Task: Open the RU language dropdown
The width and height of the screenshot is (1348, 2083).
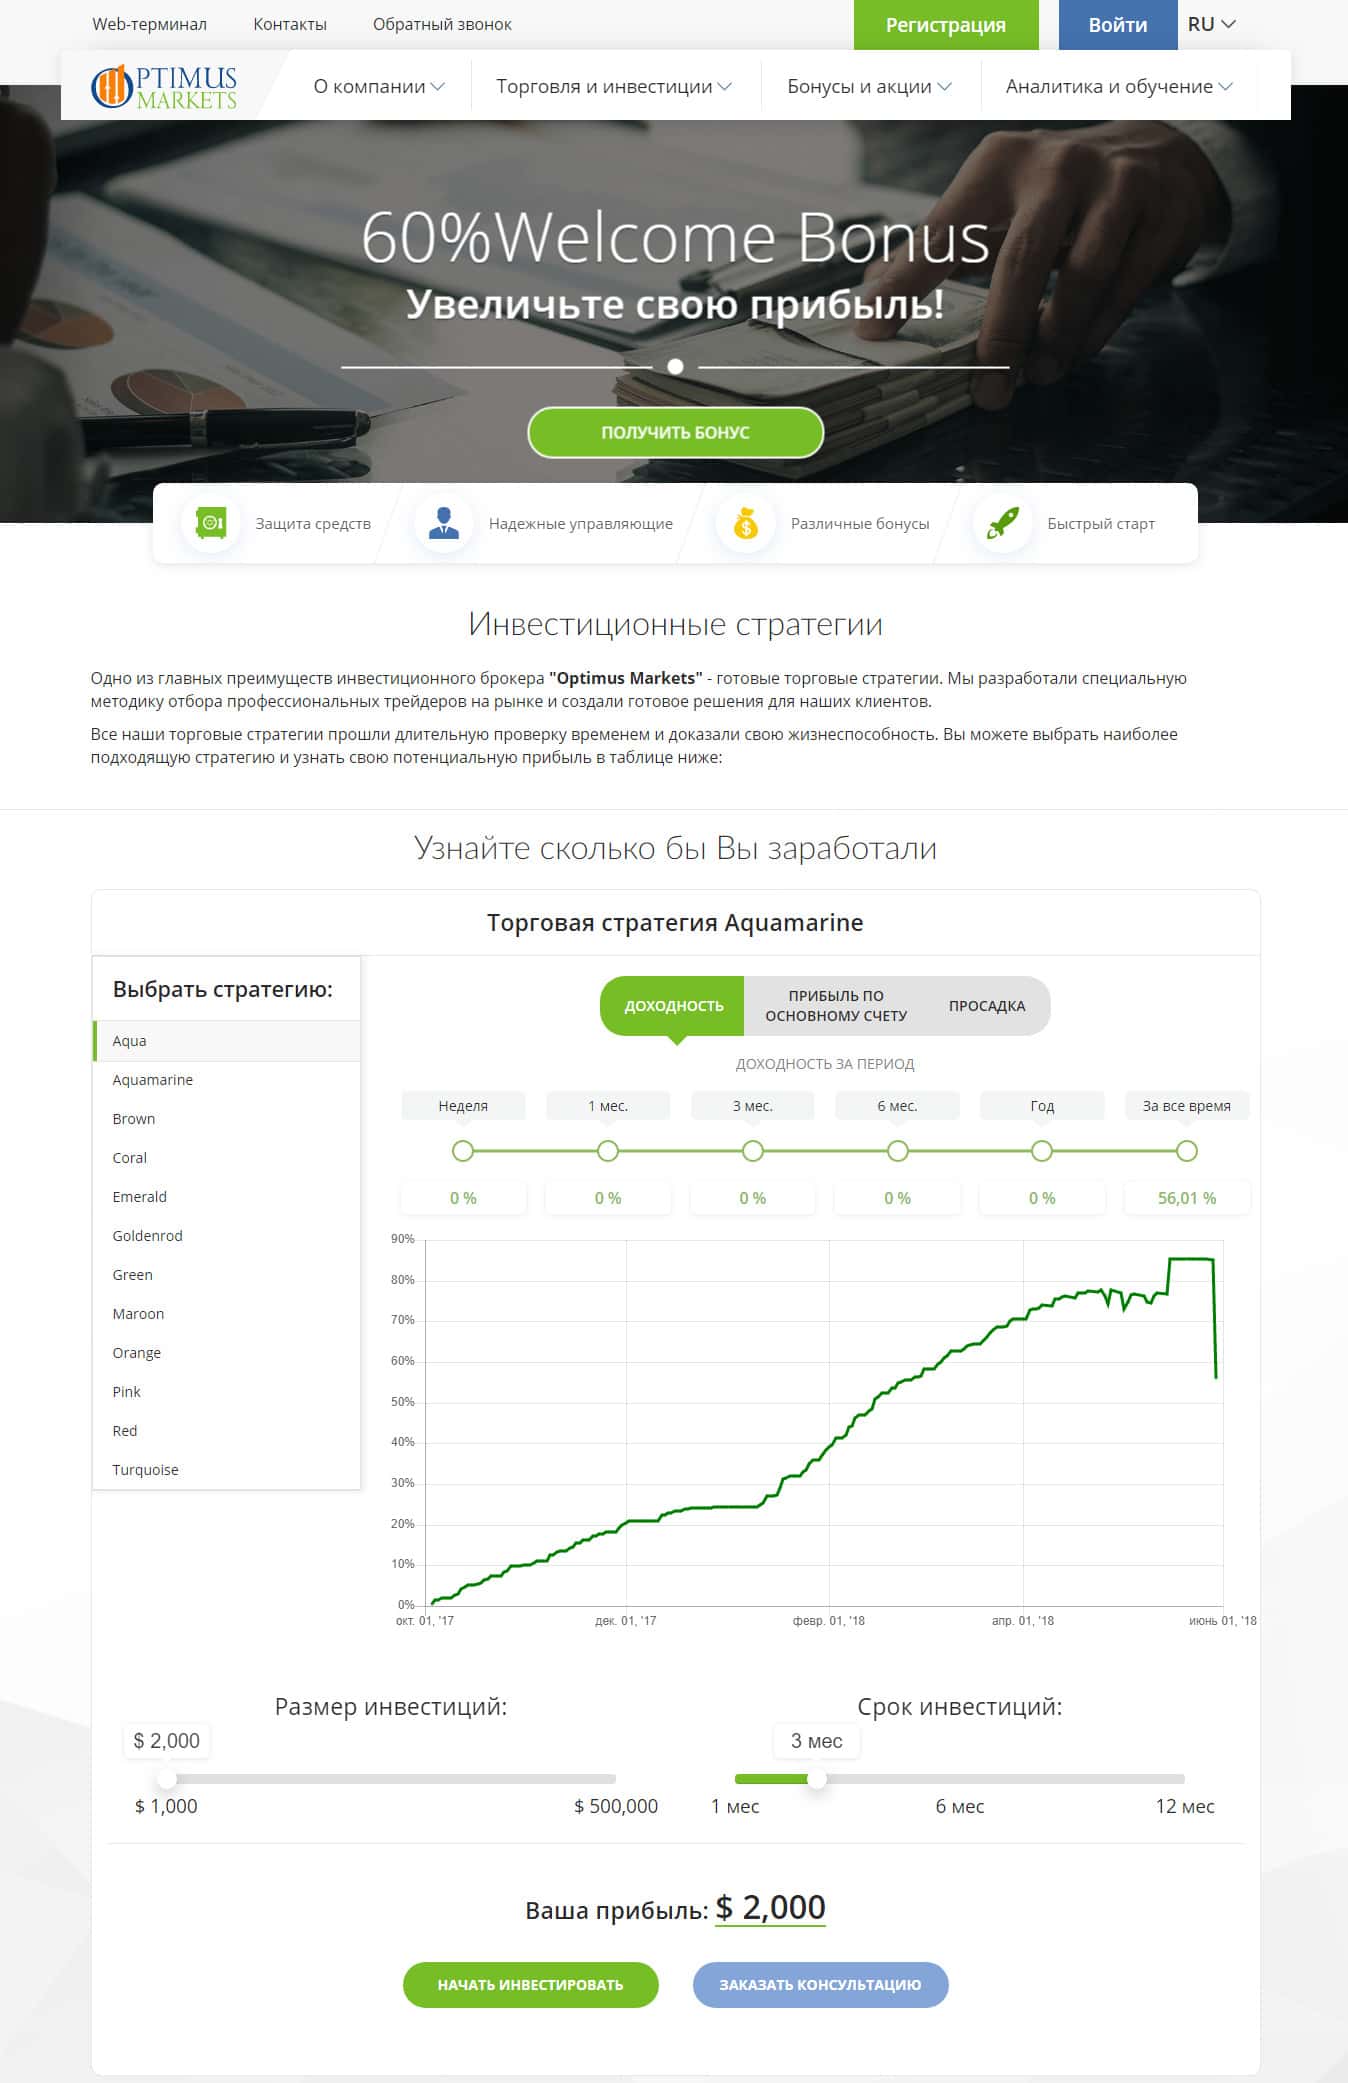Action: (1211, 24)
